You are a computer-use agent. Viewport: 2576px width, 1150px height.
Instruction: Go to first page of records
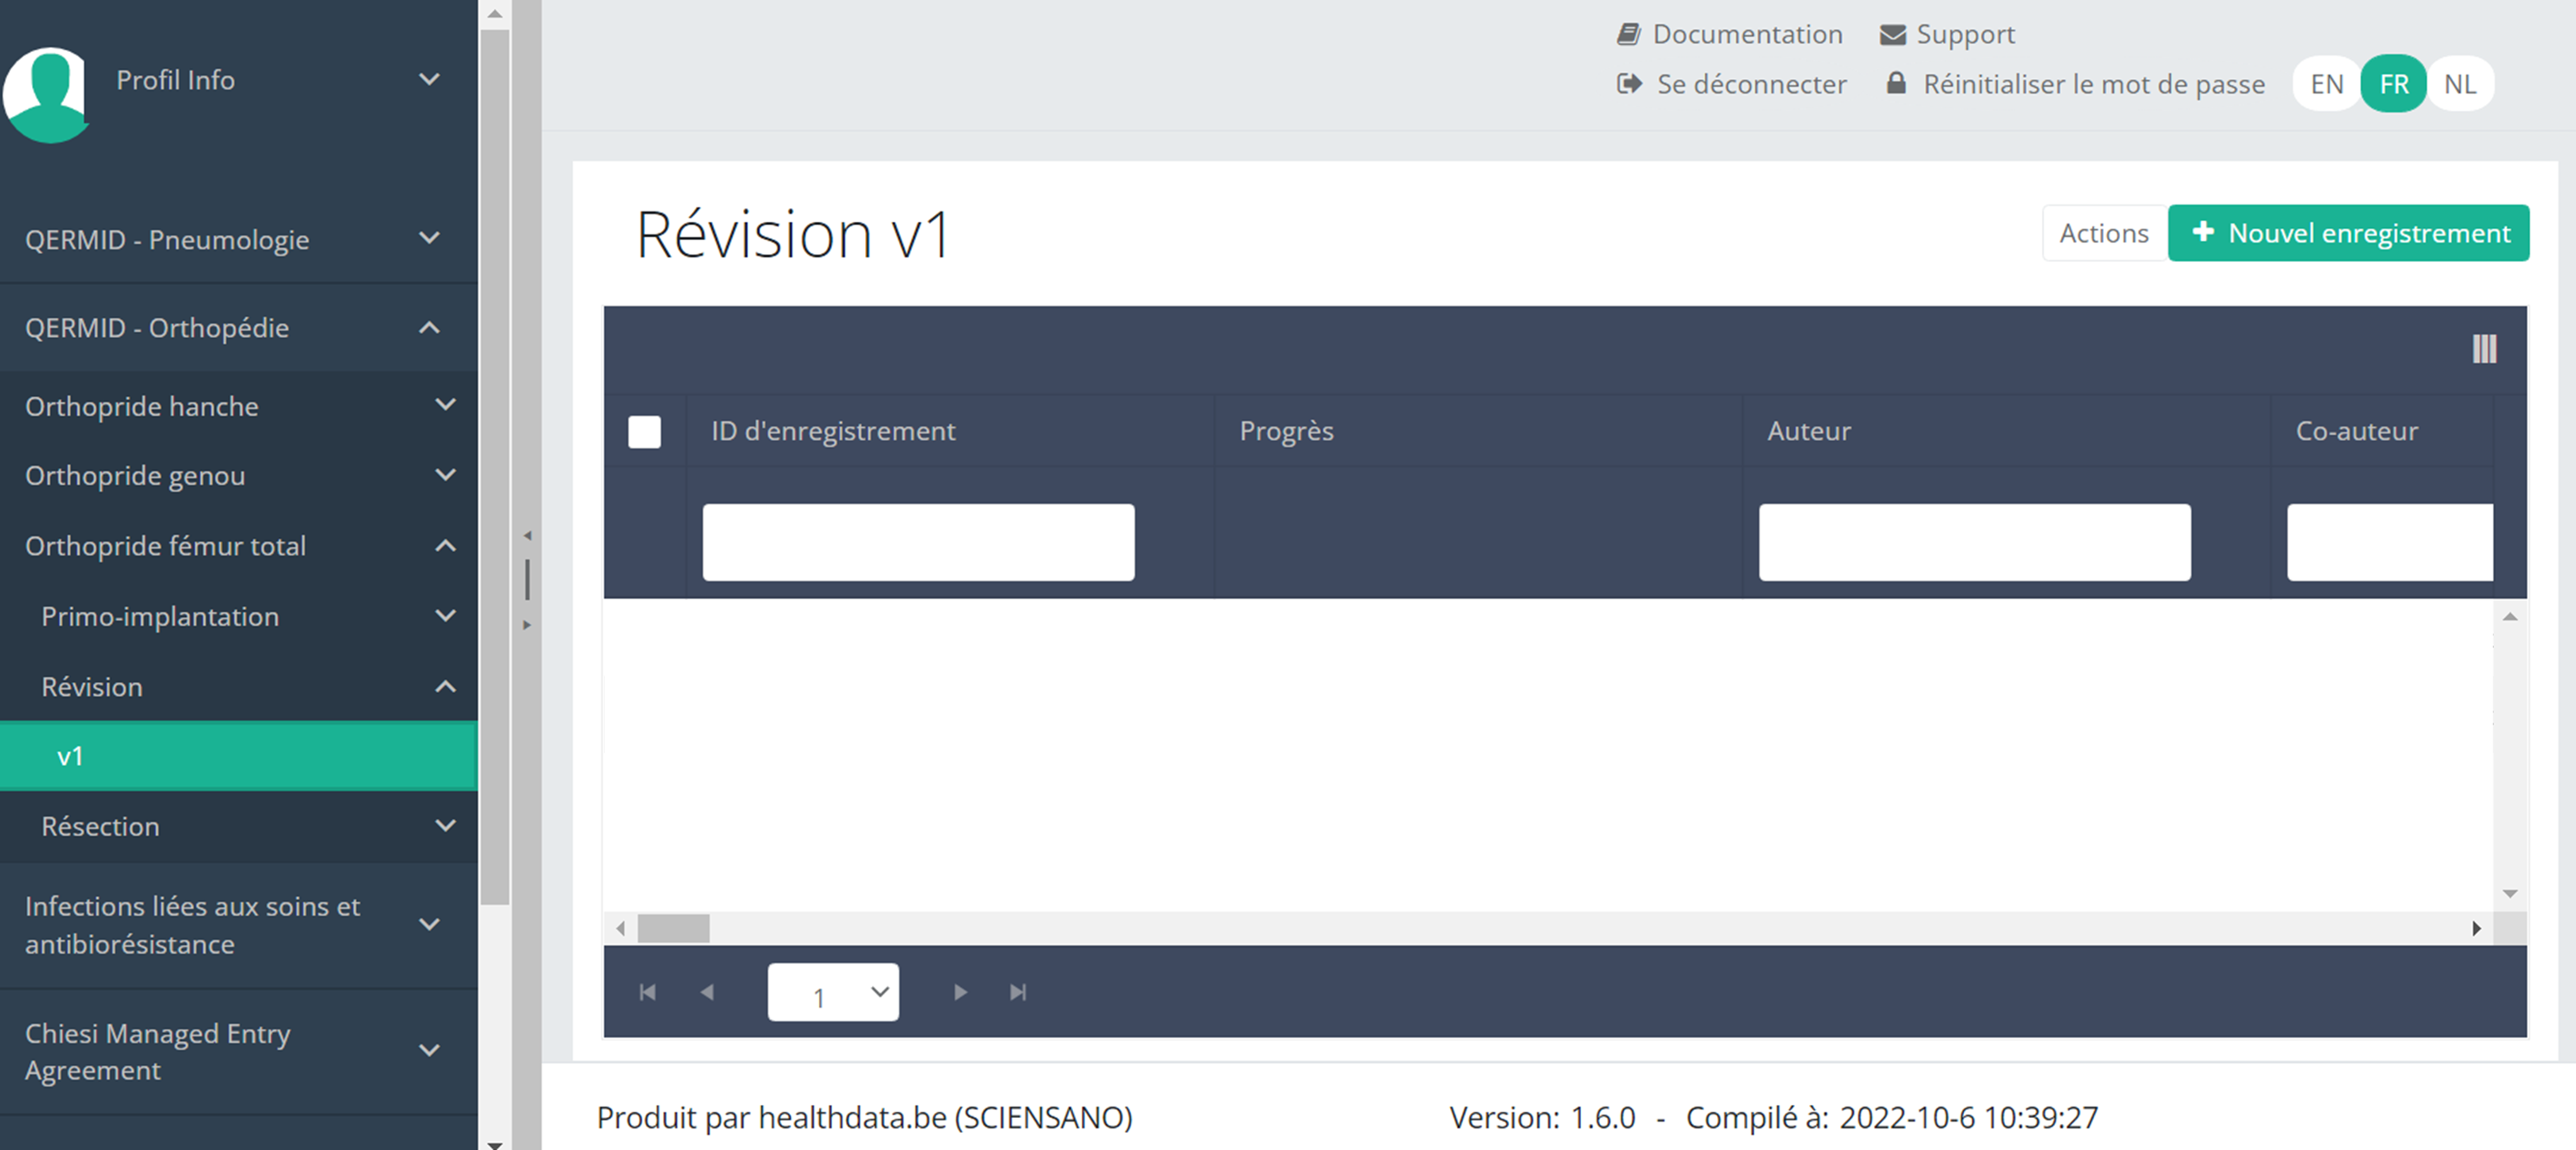[x=647, y=992]
